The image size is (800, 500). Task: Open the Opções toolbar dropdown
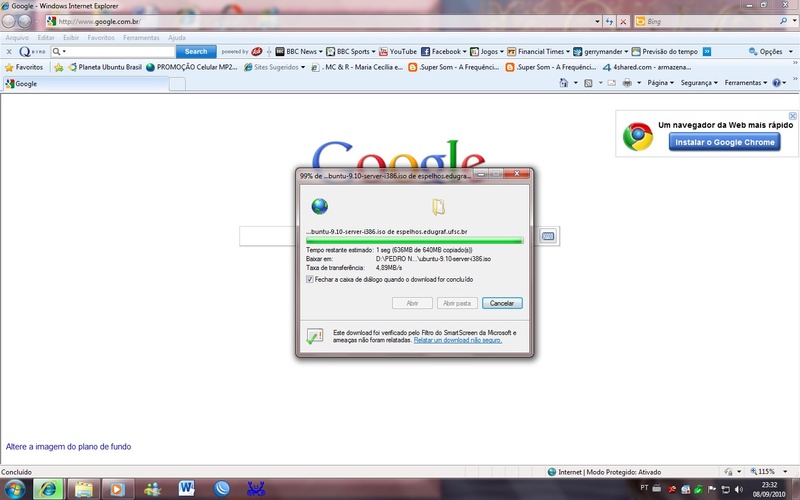point(770,52)
